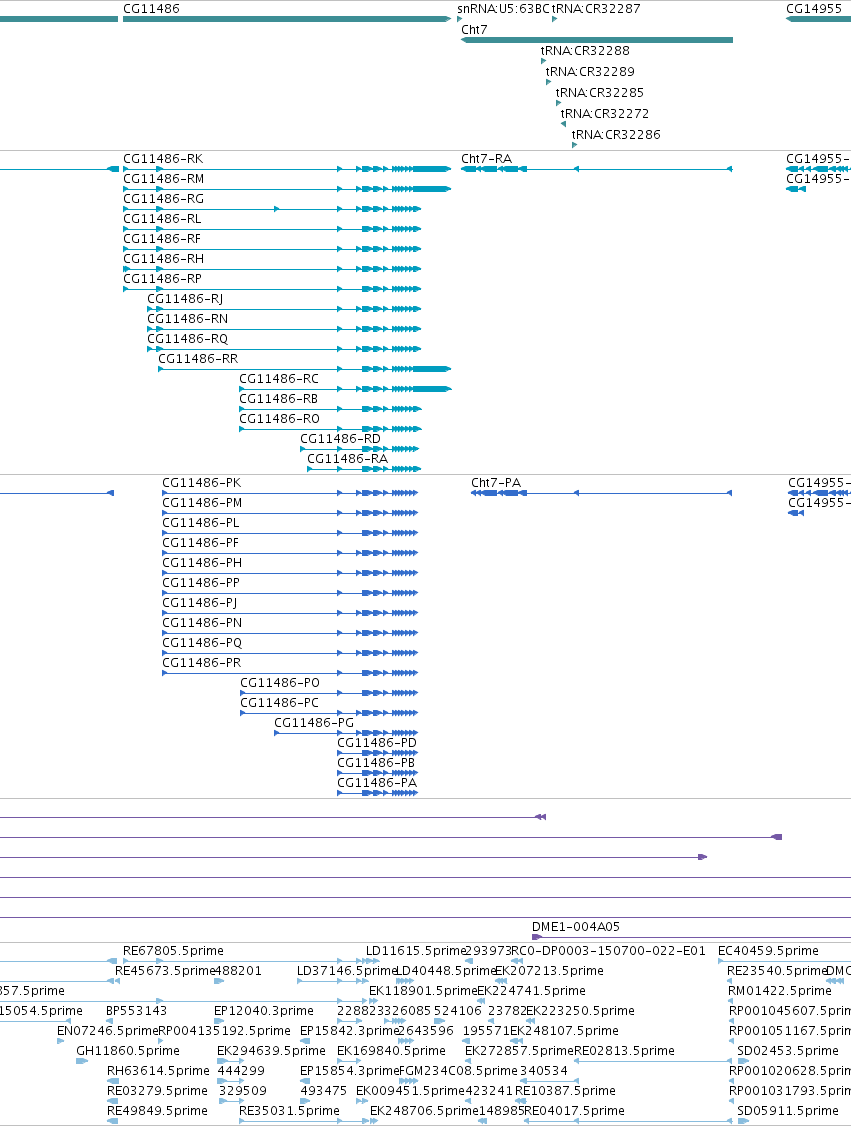Viewport: 851px width, 1126px height.
Task: Select protein CG11486-PN
Action: [x=203, y=623]
